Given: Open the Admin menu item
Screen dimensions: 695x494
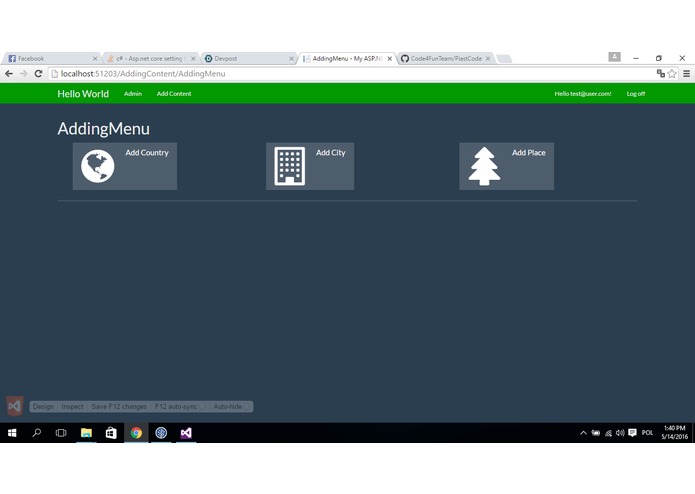Looking at the screenshot, I should [133, 94].
